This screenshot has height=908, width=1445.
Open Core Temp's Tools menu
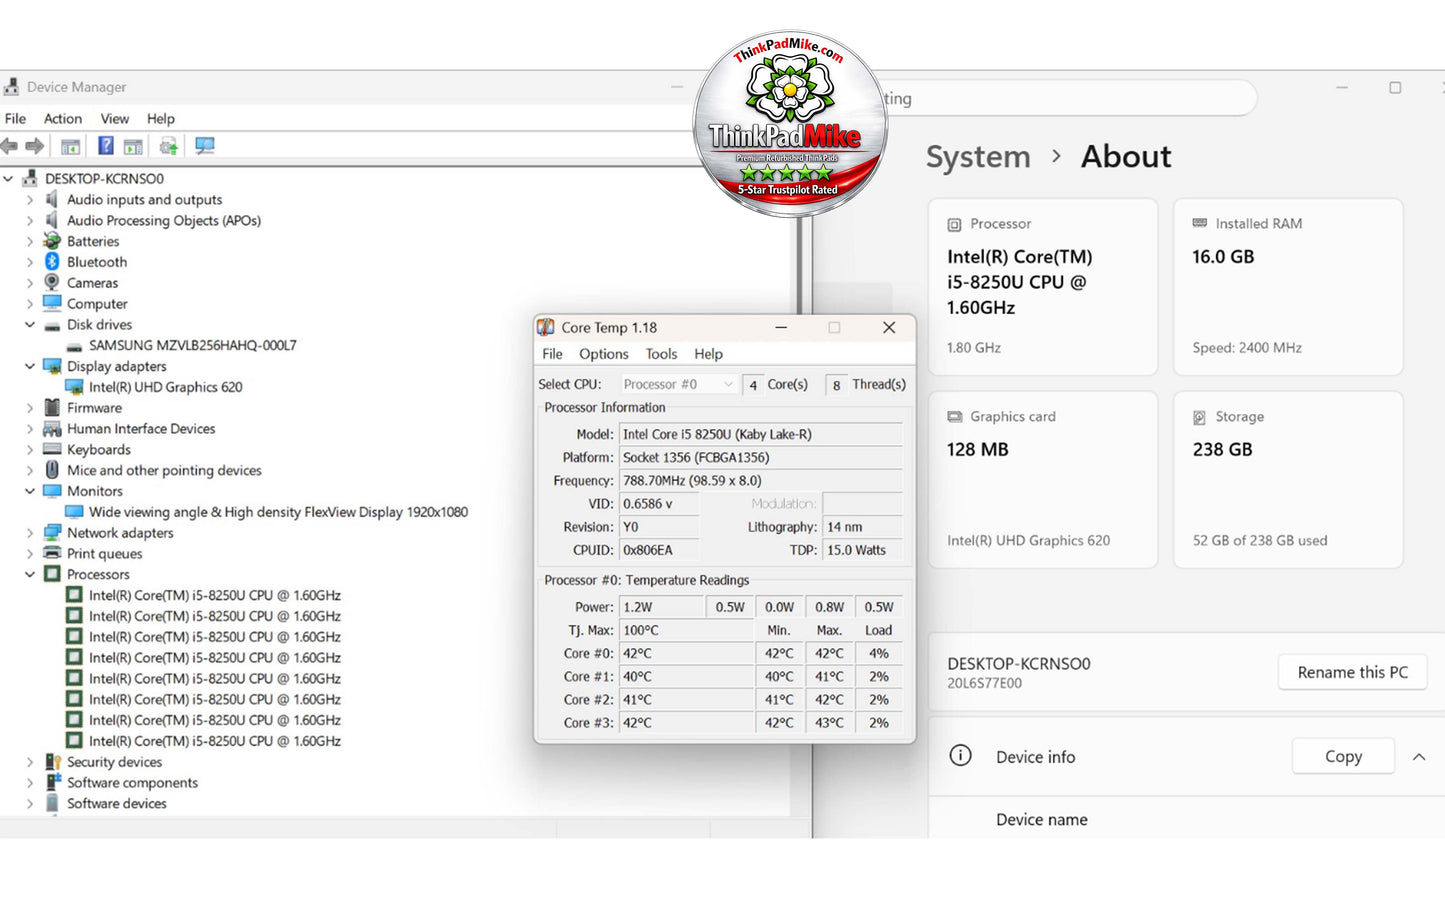click(661, 354)
